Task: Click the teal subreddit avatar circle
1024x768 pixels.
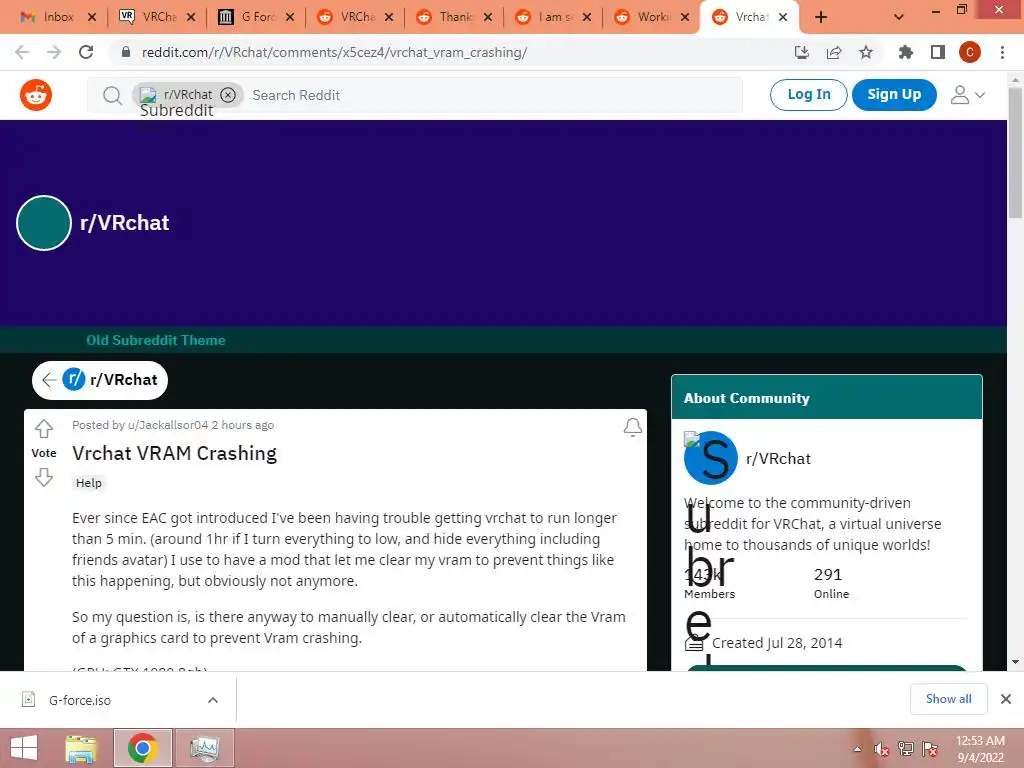Action: (44, 223)
